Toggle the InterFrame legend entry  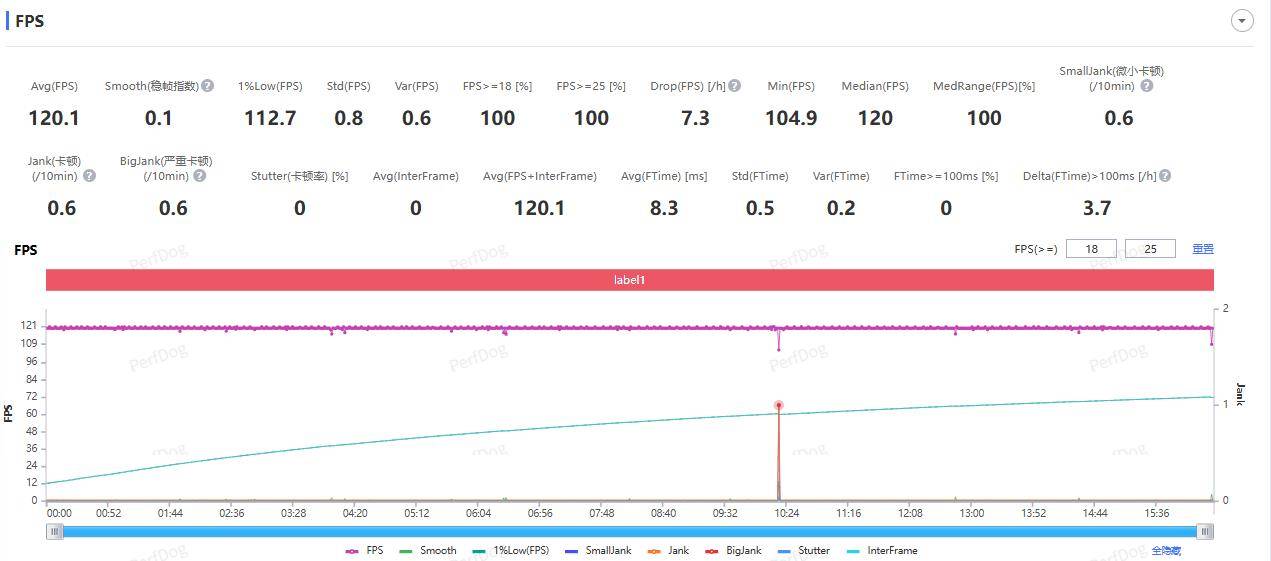tap(882, 551)
